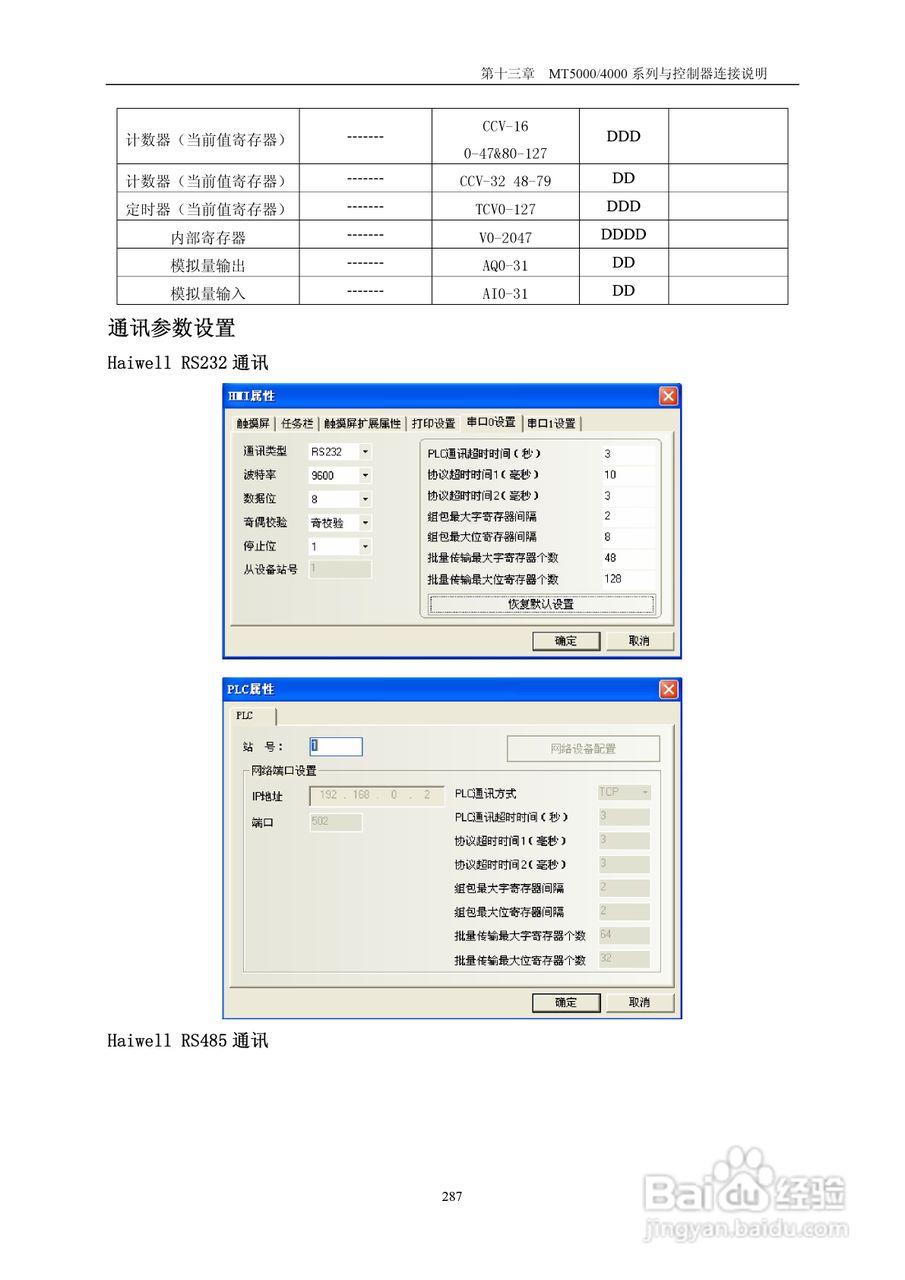Click the 网络设备配置 button
The width and height of the screenshot is (905, 1280).
tap(583, 748)
